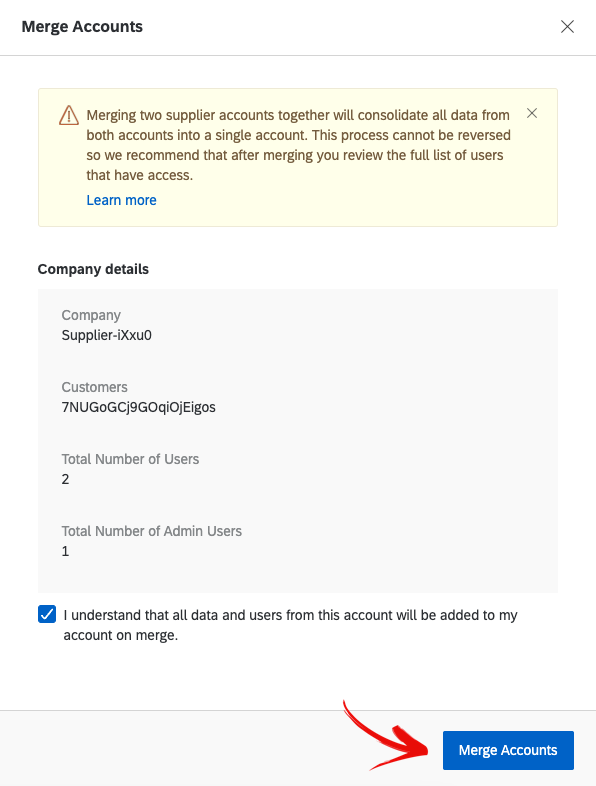
Task: Click the warning triangle icon
Action: [69, 115]
